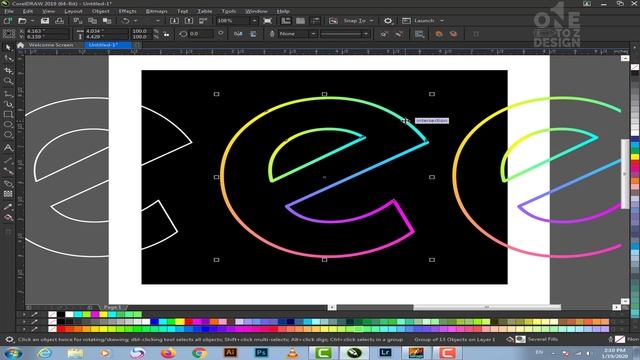Open Photoshop from the taskbar
This screenshot has width=640, height=360.
[261, 352]
